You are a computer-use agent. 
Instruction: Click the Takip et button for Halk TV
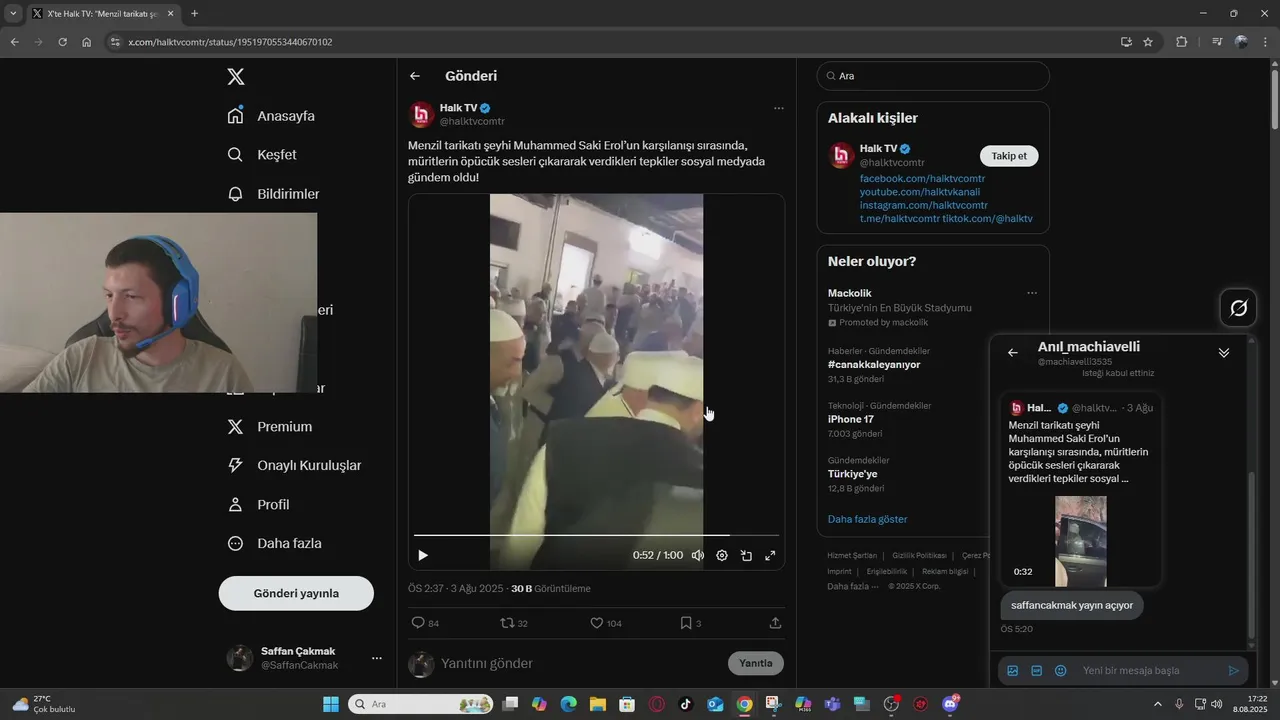click(x=1009, y=156)
